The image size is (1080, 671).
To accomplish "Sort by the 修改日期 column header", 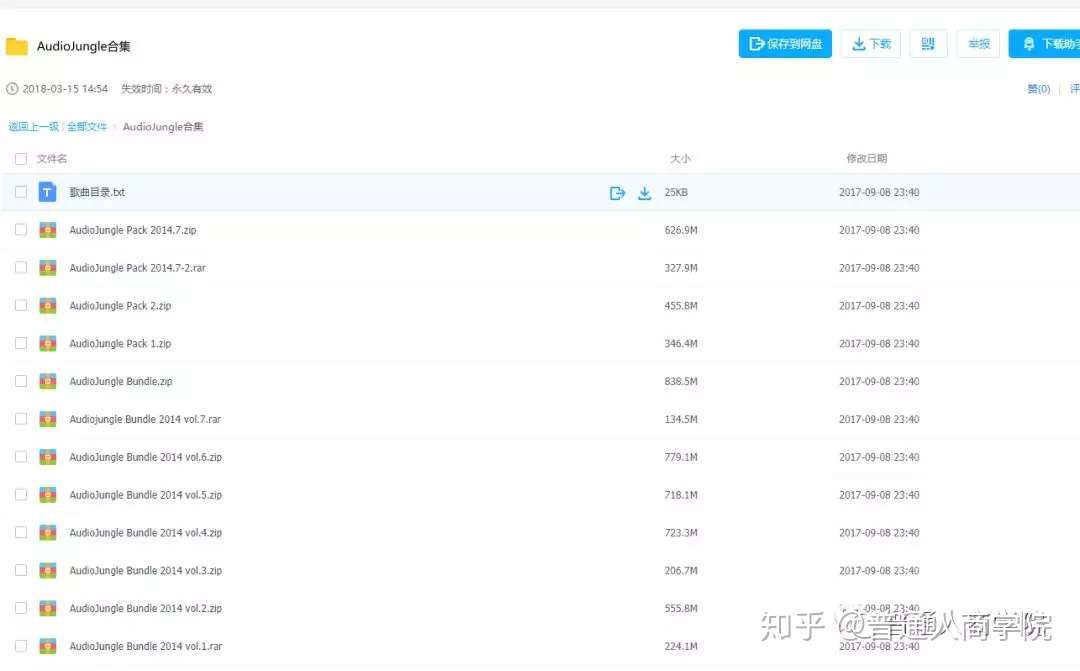I will coord(866,159).
